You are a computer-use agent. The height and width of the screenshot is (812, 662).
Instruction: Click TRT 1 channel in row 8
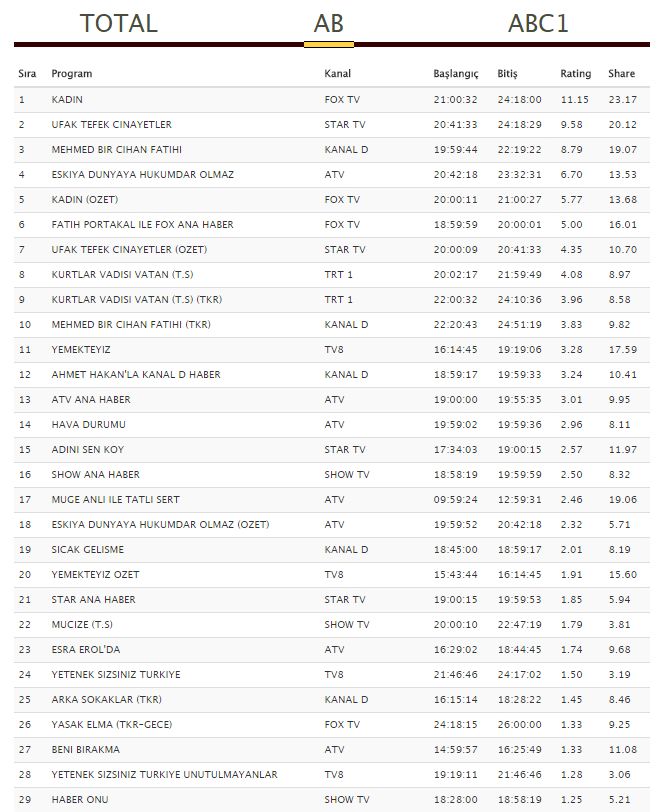pos(339,274)
